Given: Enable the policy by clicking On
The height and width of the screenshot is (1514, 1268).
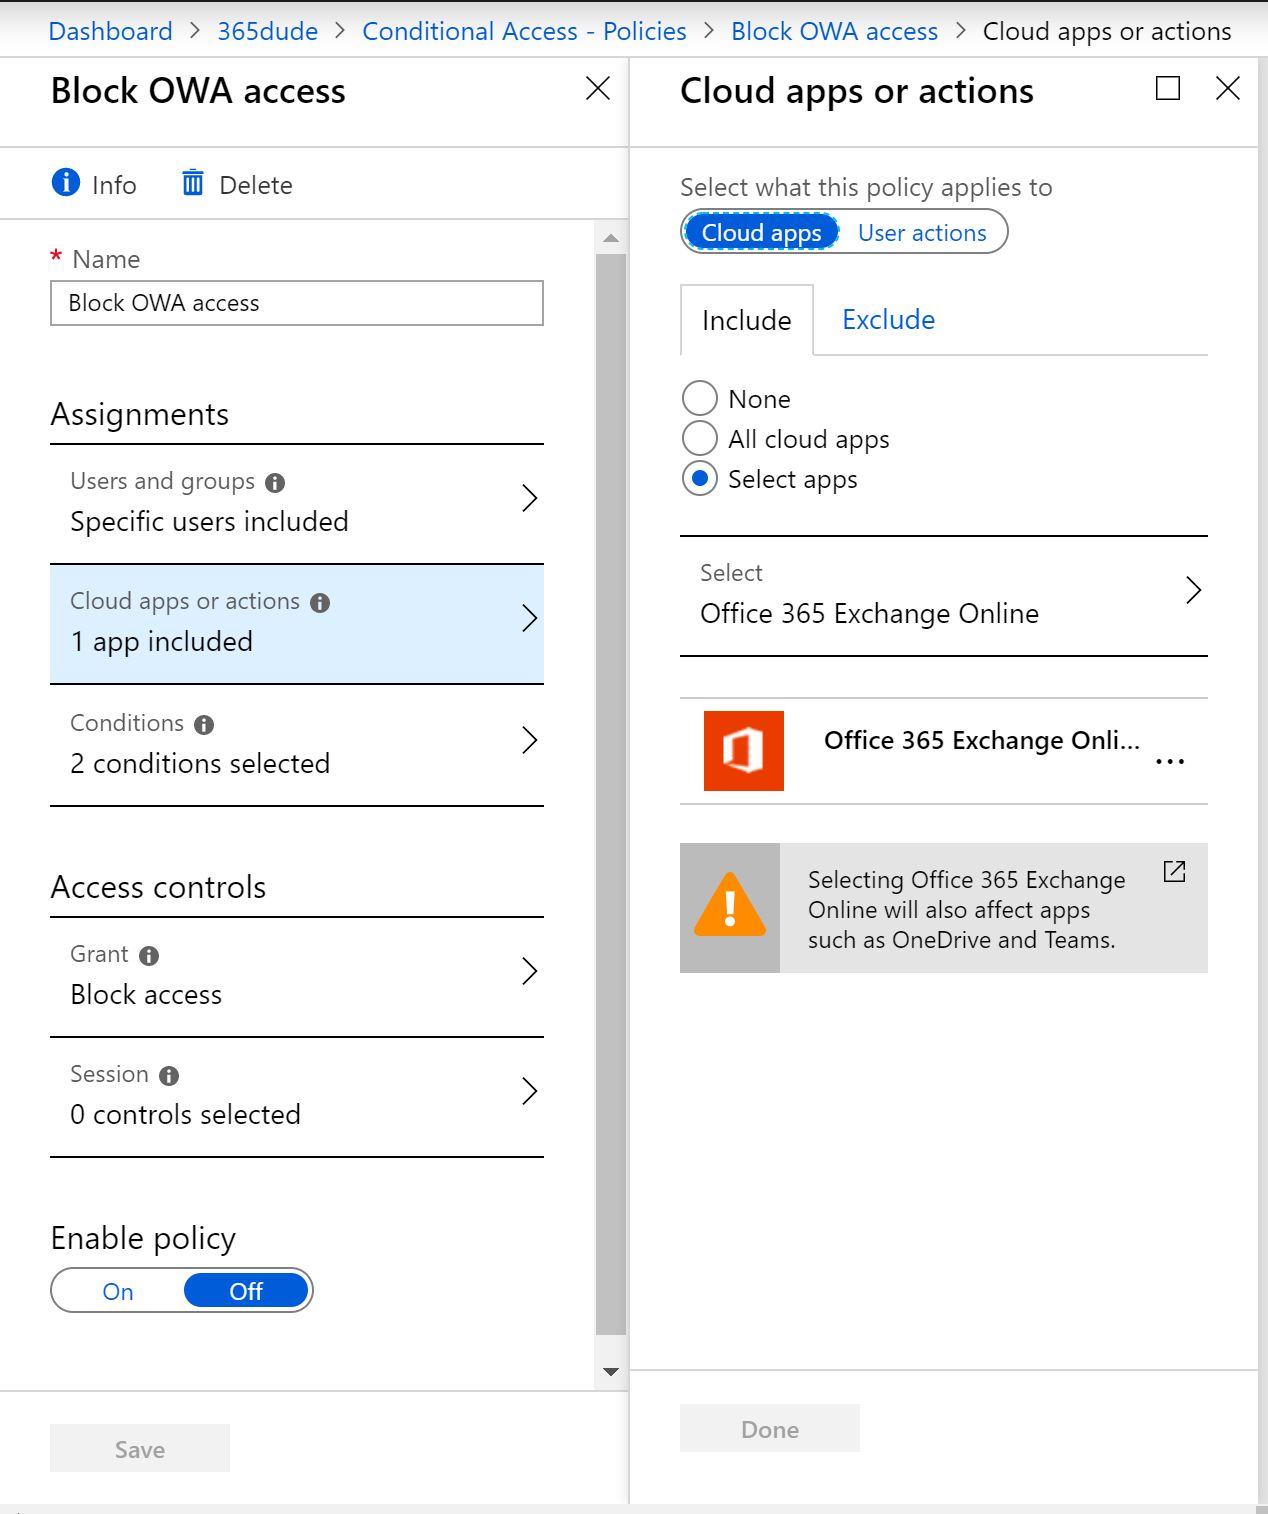Looking at the screenshot, I should pos(117,1290).
